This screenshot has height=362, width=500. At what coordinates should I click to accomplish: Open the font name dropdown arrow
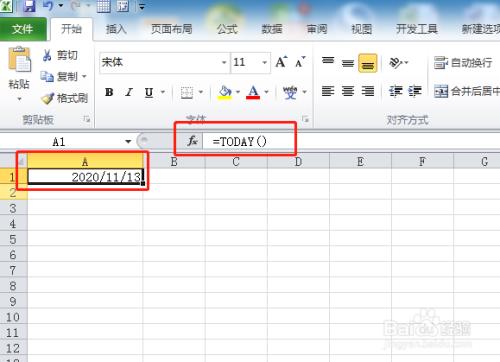[x=224, y=62]
